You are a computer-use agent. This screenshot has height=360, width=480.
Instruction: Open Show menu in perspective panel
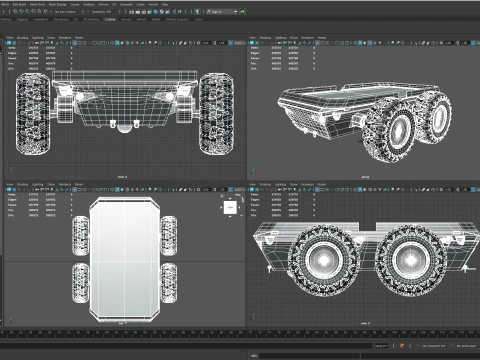[x=294, y=38]
